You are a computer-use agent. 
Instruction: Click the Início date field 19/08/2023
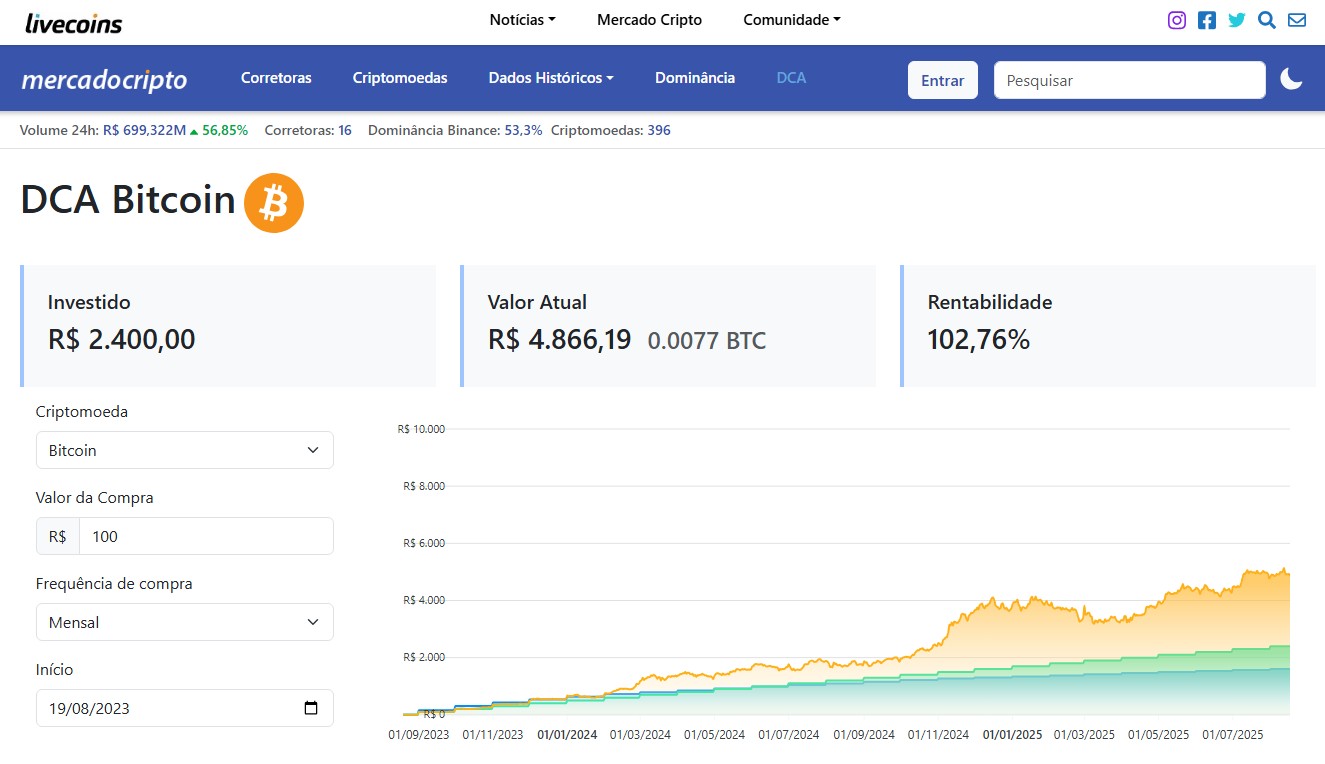(185, 708)
